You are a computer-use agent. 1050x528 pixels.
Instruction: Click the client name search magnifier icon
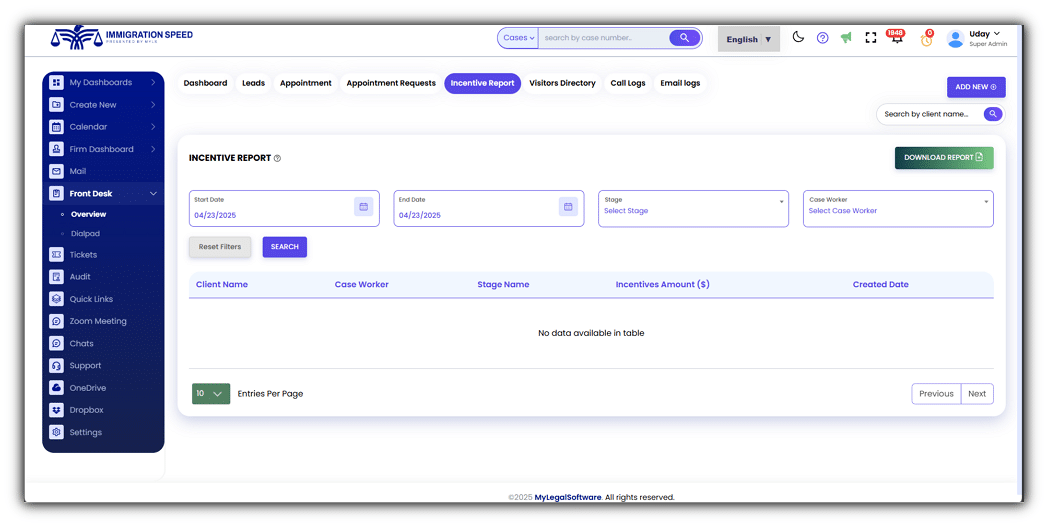[992, 114]
